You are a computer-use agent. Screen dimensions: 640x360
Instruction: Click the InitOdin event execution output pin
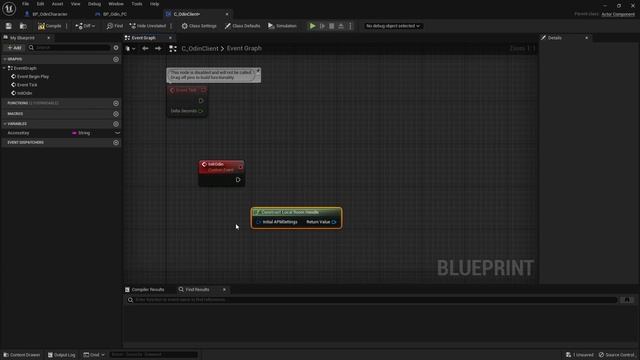point(238,180)
